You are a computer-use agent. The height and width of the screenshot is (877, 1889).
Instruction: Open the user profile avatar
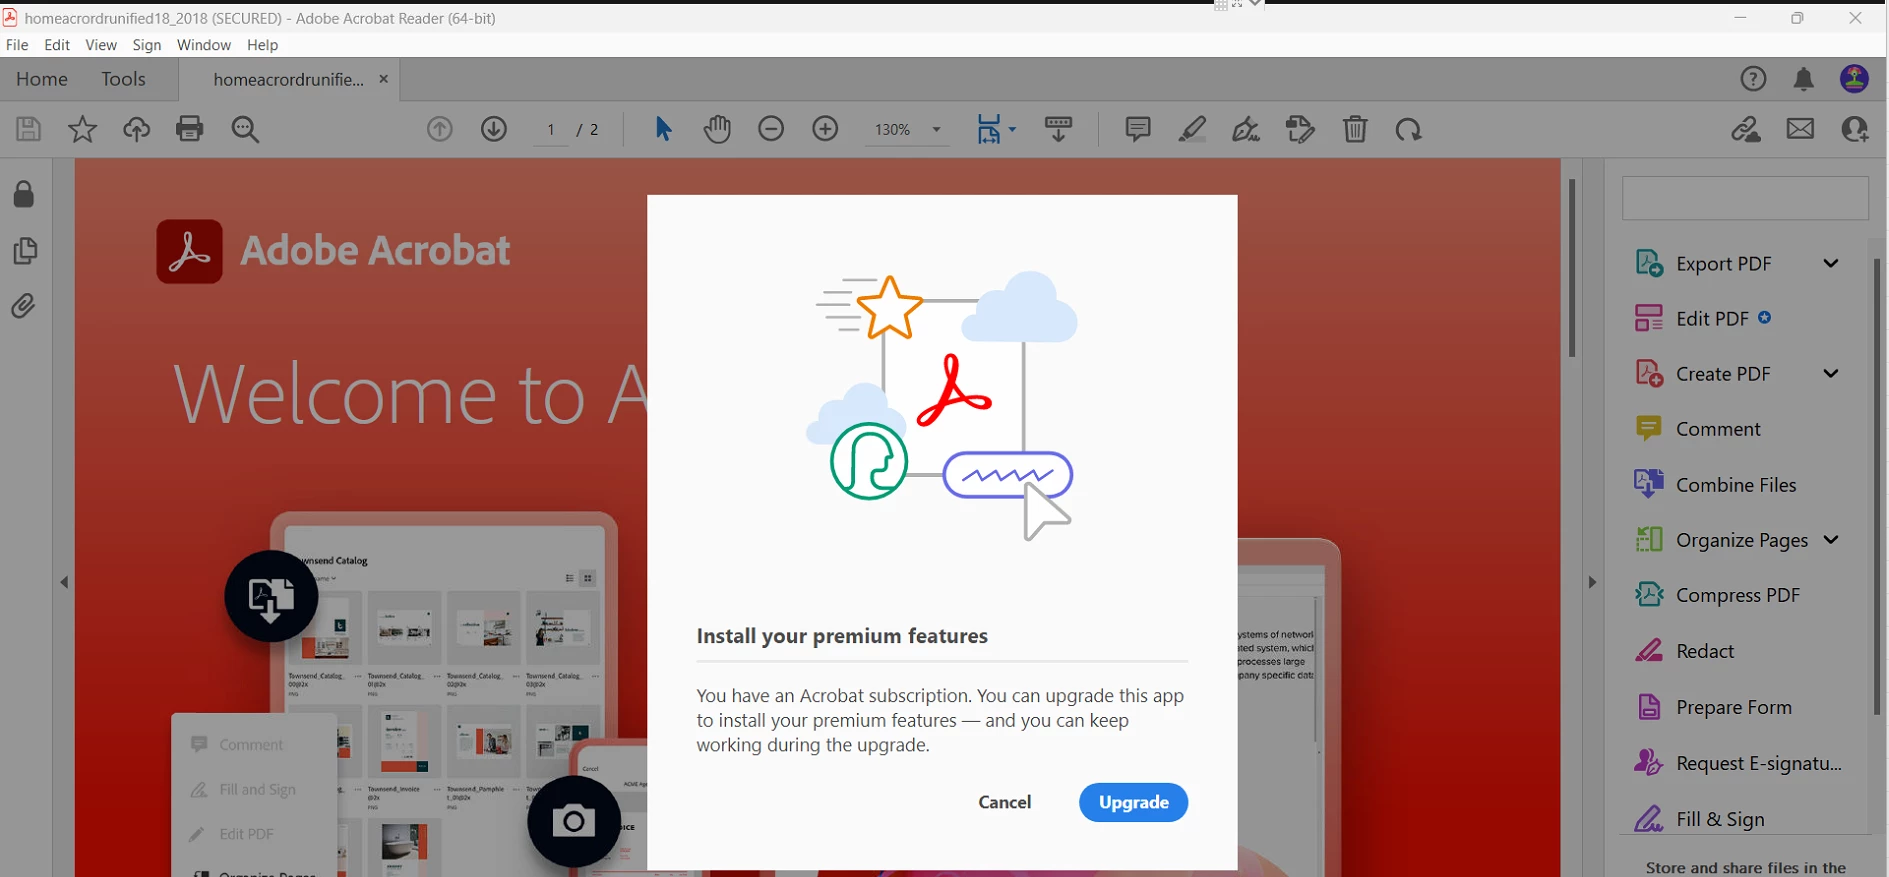[x=1855, y=79]
